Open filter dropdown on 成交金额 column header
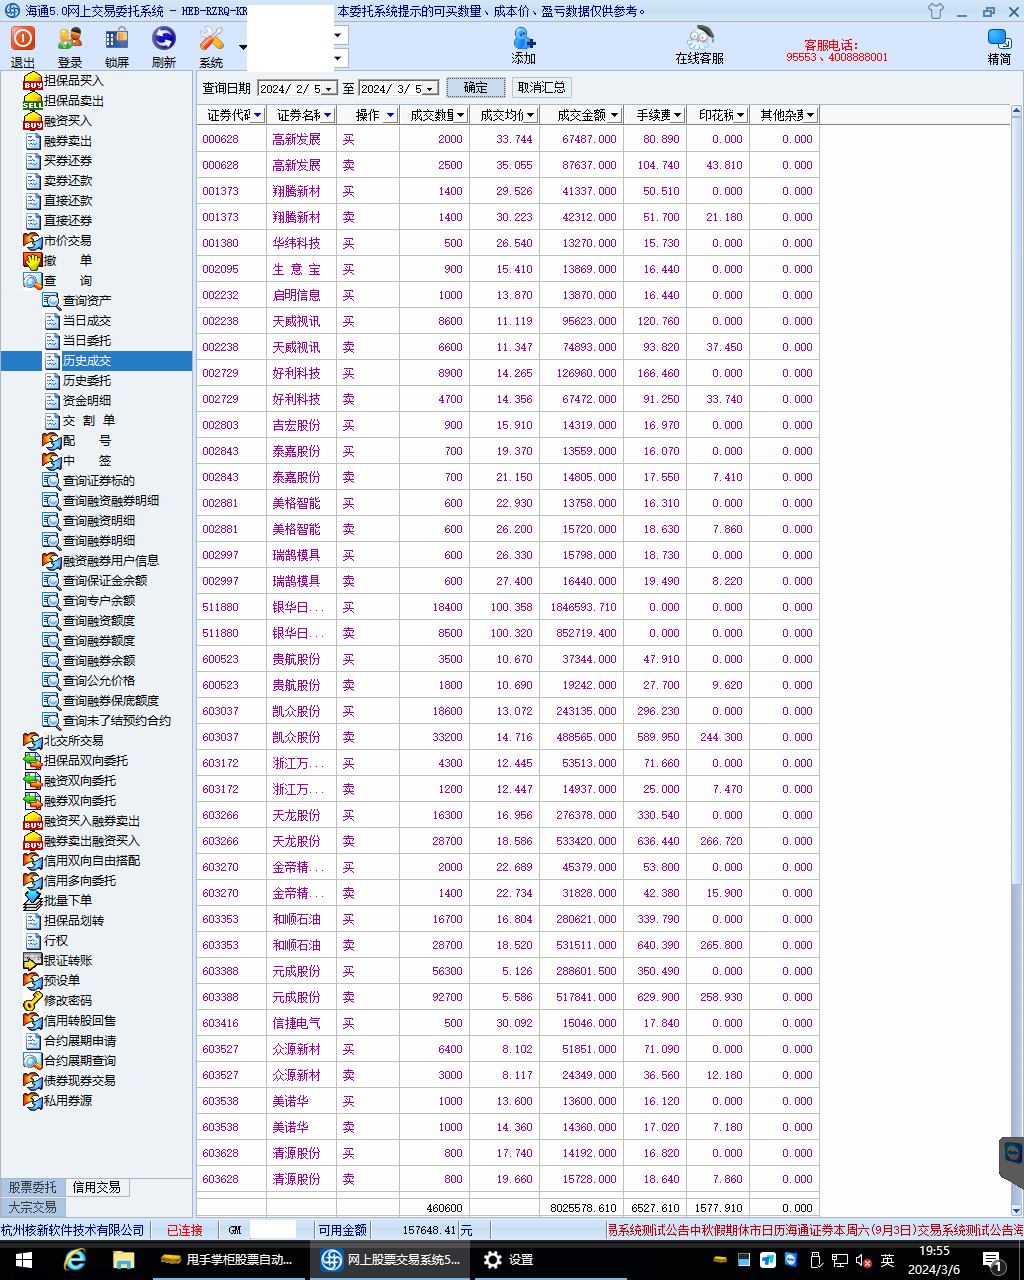 coord(613,116)
